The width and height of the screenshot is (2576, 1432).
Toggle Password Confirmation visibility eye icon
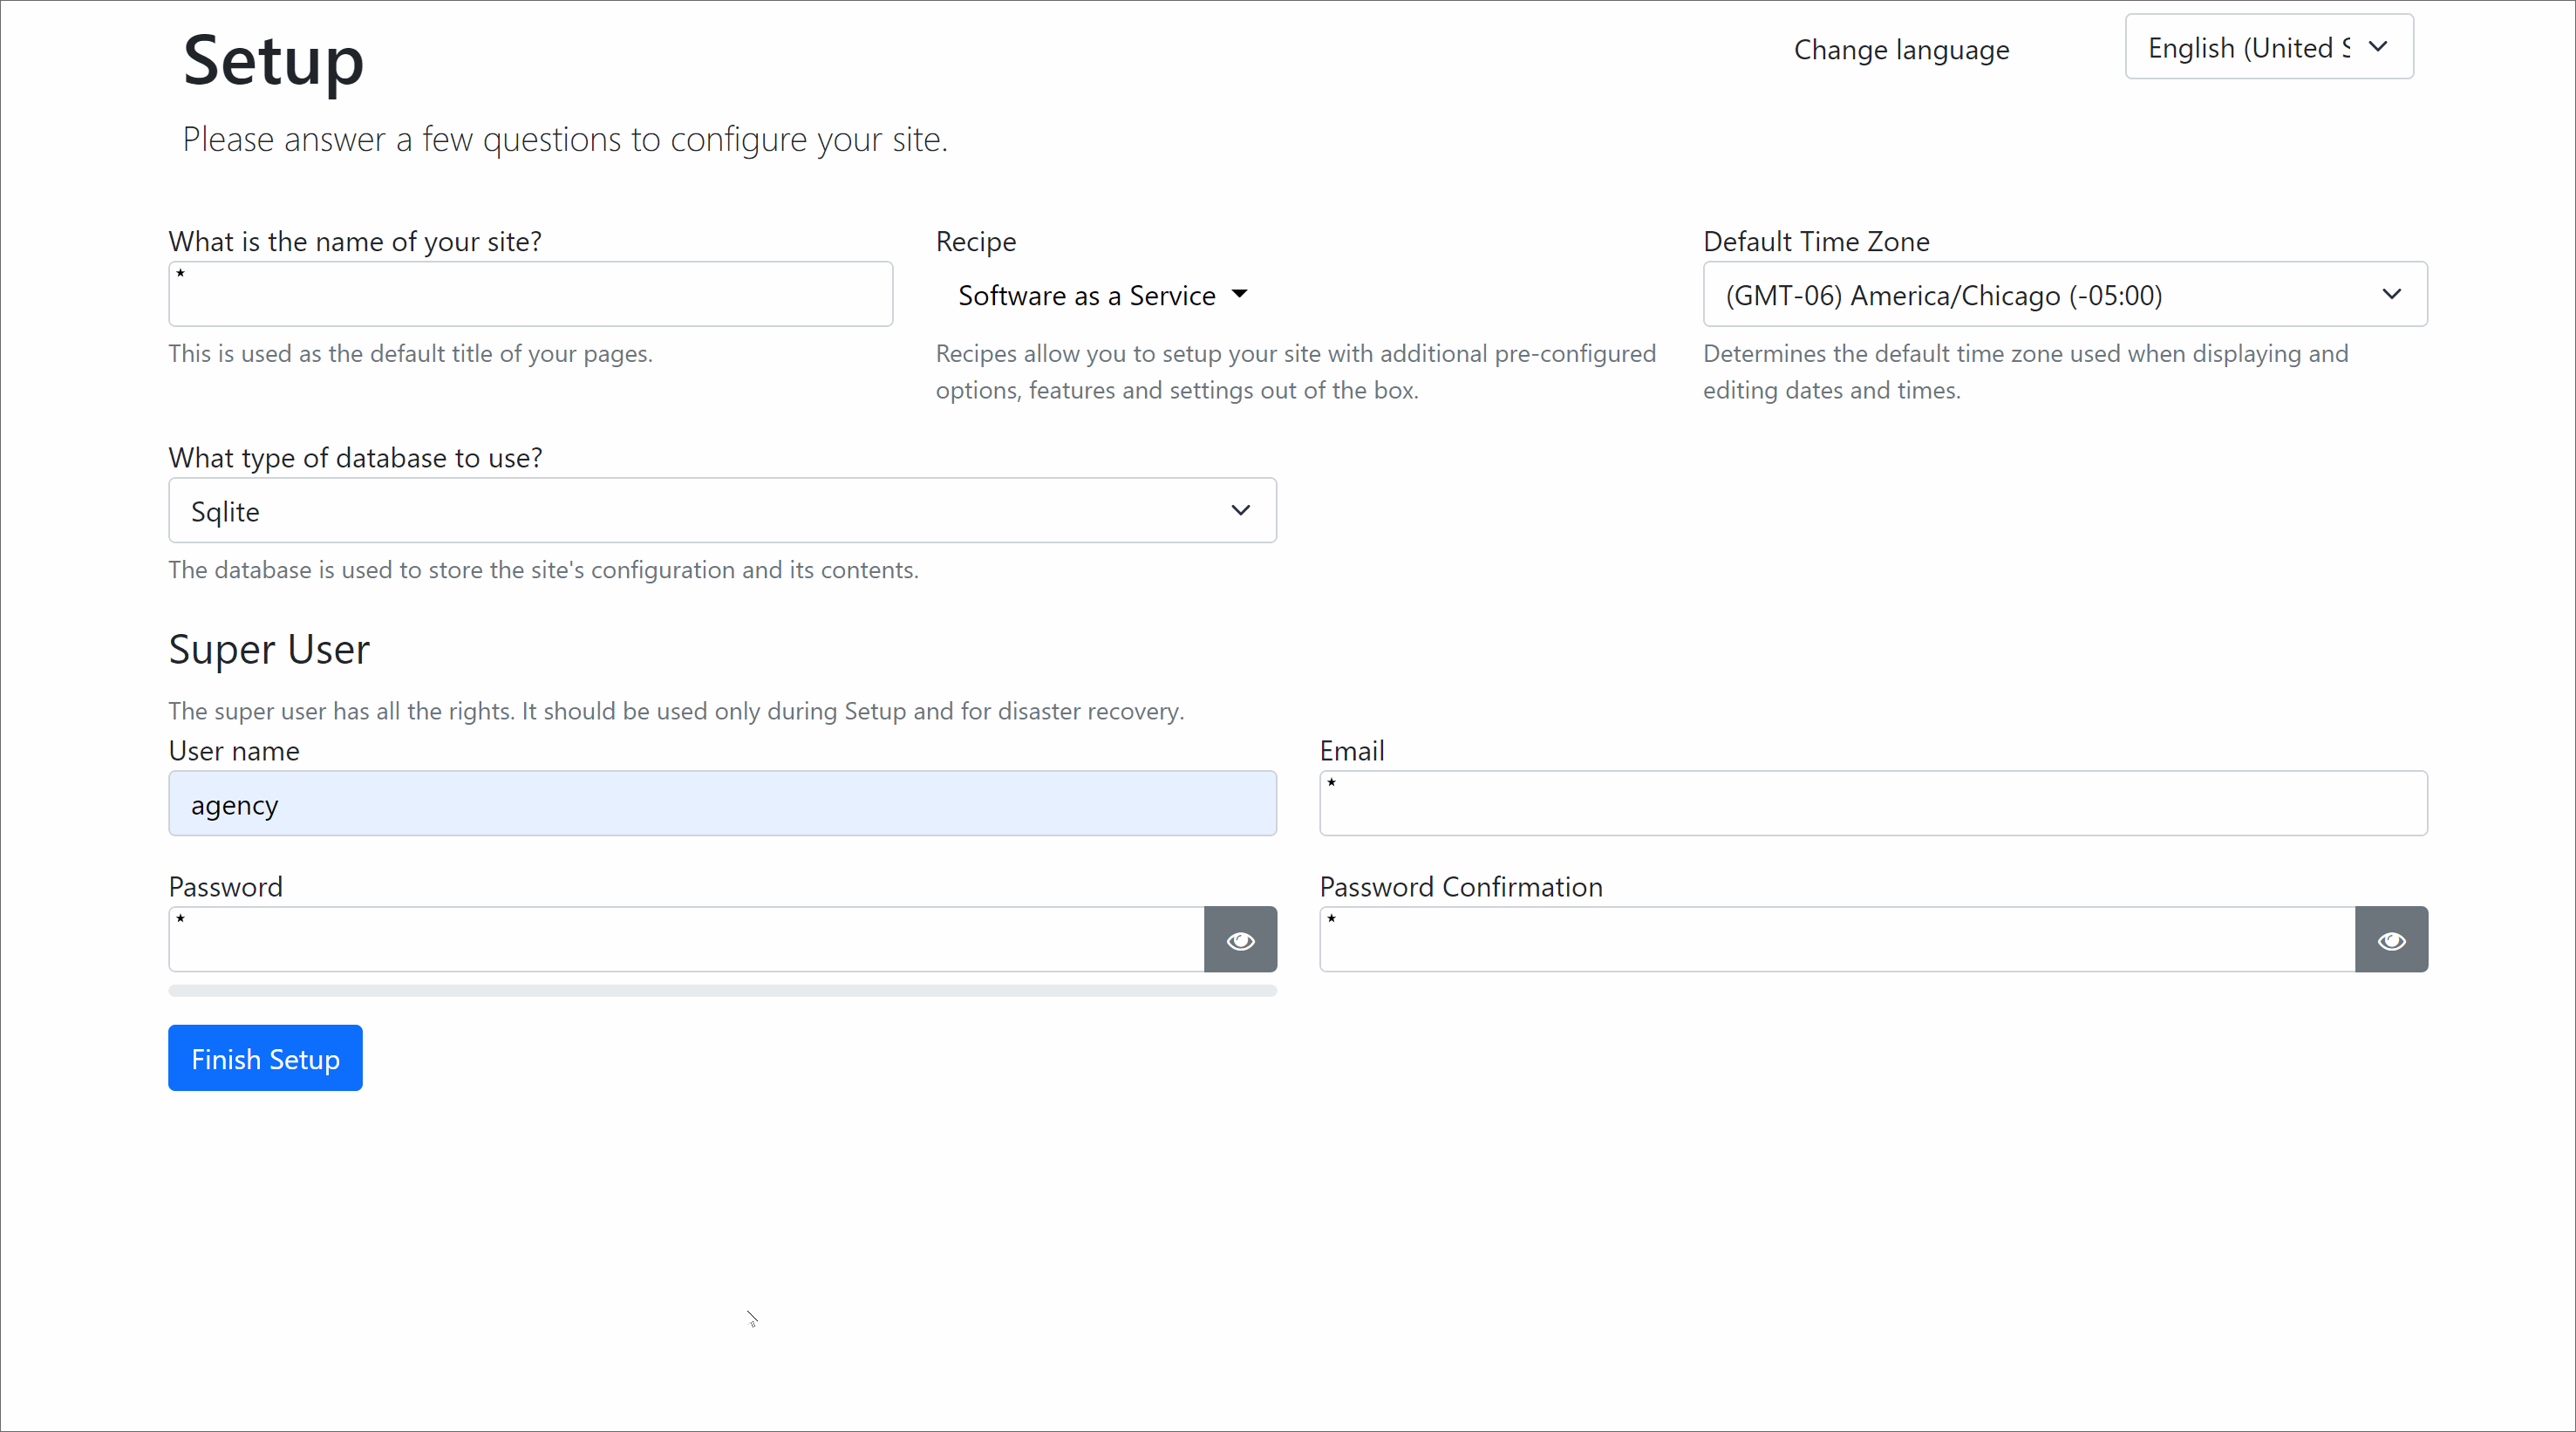[x=2391, y=940]
